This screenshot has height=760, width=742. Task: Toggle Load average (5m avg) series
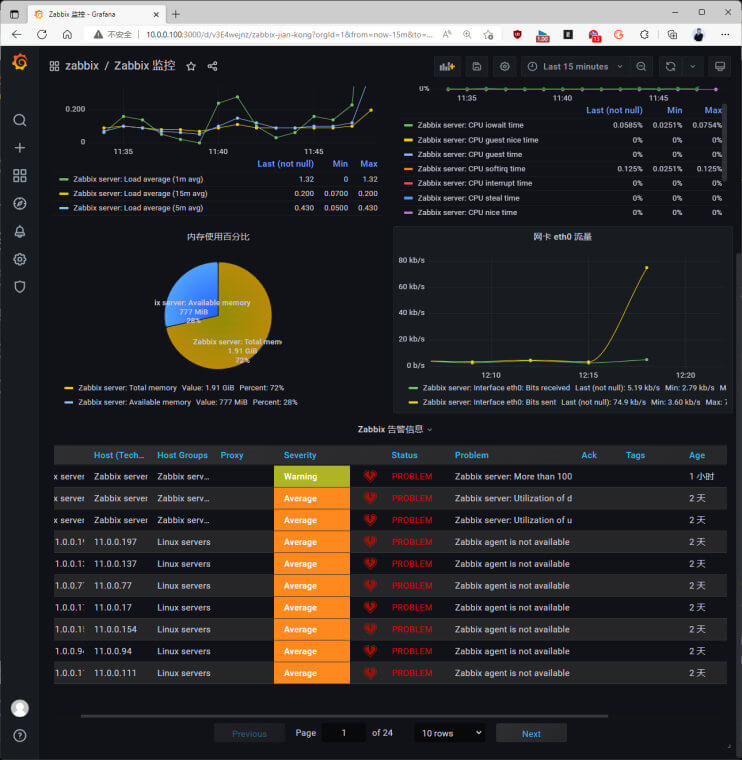pyautogui.click(x=138, y=208)
